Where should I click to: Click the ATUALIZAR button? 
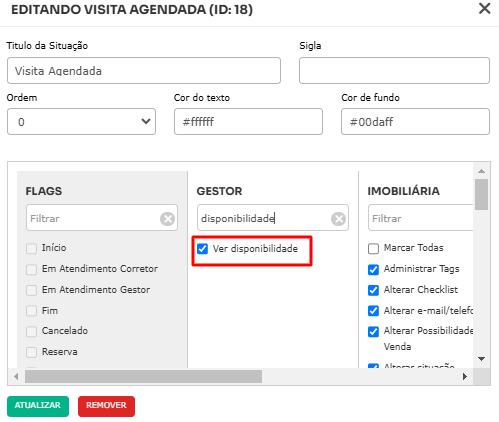pyautogui.click(x=38, y=406)
